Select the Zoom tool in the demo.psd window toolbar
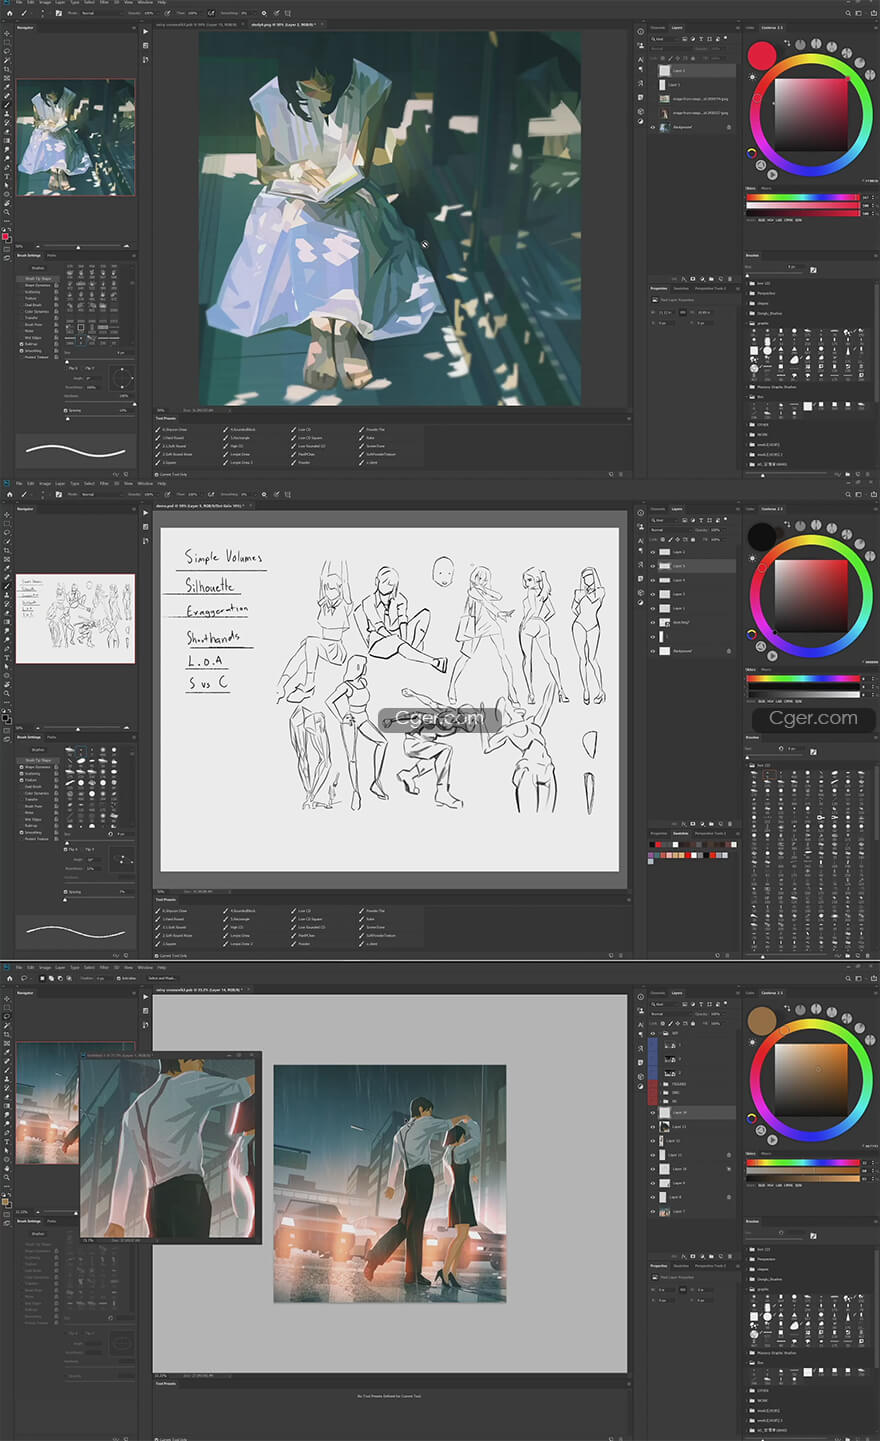The height and width of the screenshot is (1441, 880). tap(7, 693)
